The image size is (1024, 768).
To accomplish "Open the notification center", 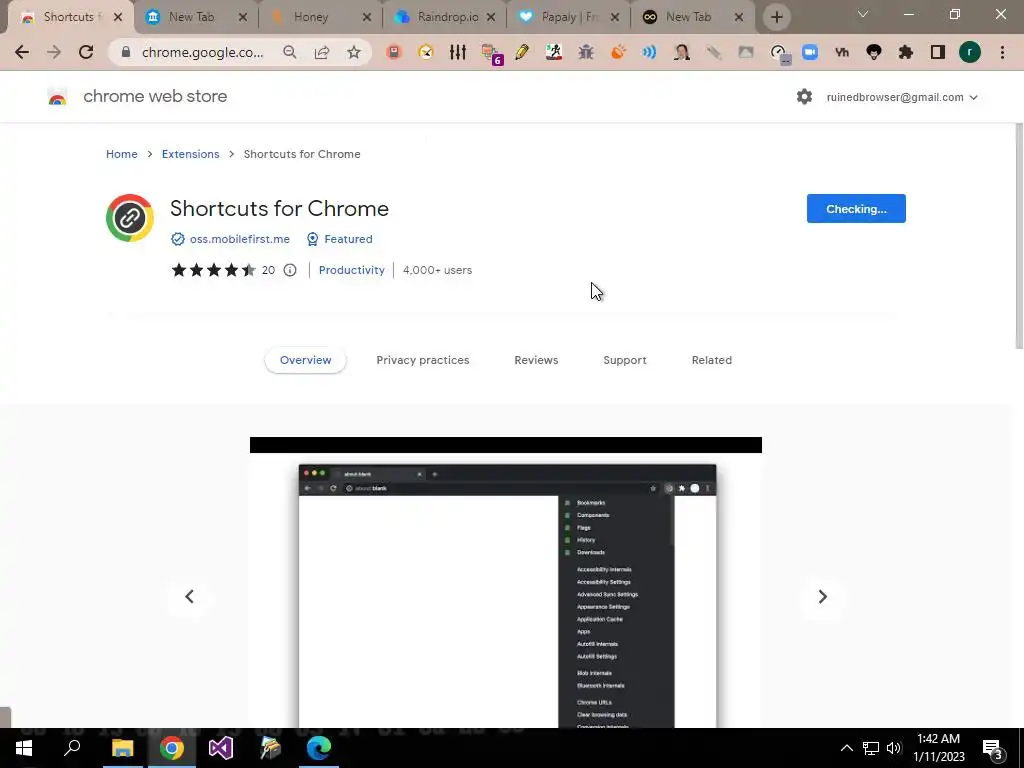I will point(993,749).
